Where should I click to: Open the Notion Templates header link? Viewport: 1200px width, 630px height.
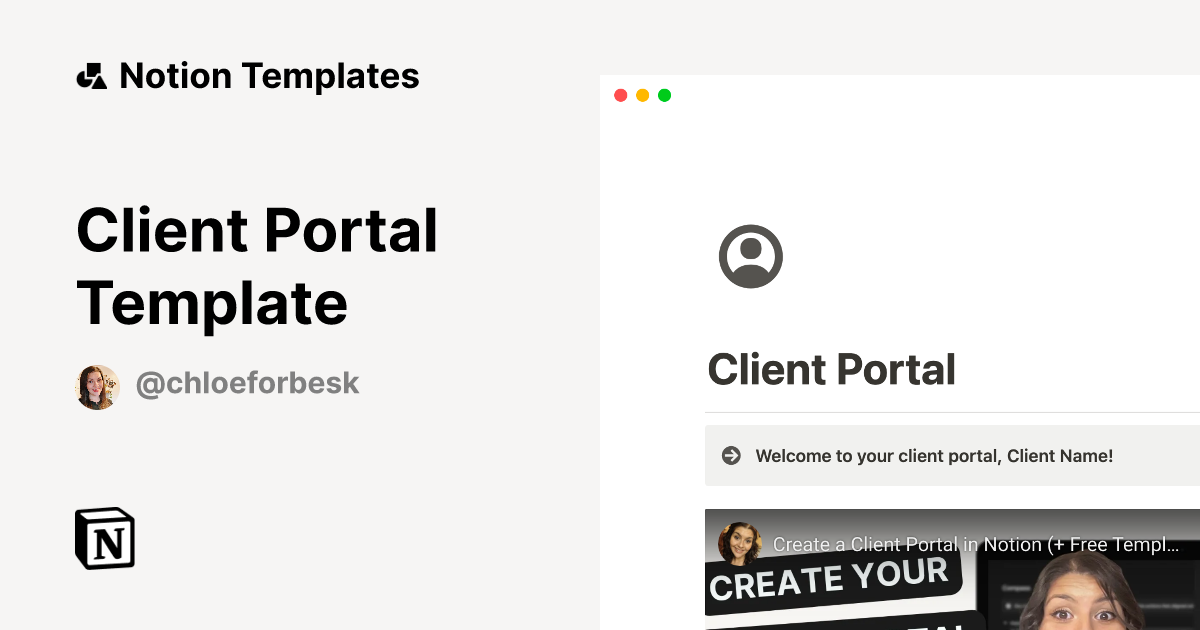coord(269,76)
